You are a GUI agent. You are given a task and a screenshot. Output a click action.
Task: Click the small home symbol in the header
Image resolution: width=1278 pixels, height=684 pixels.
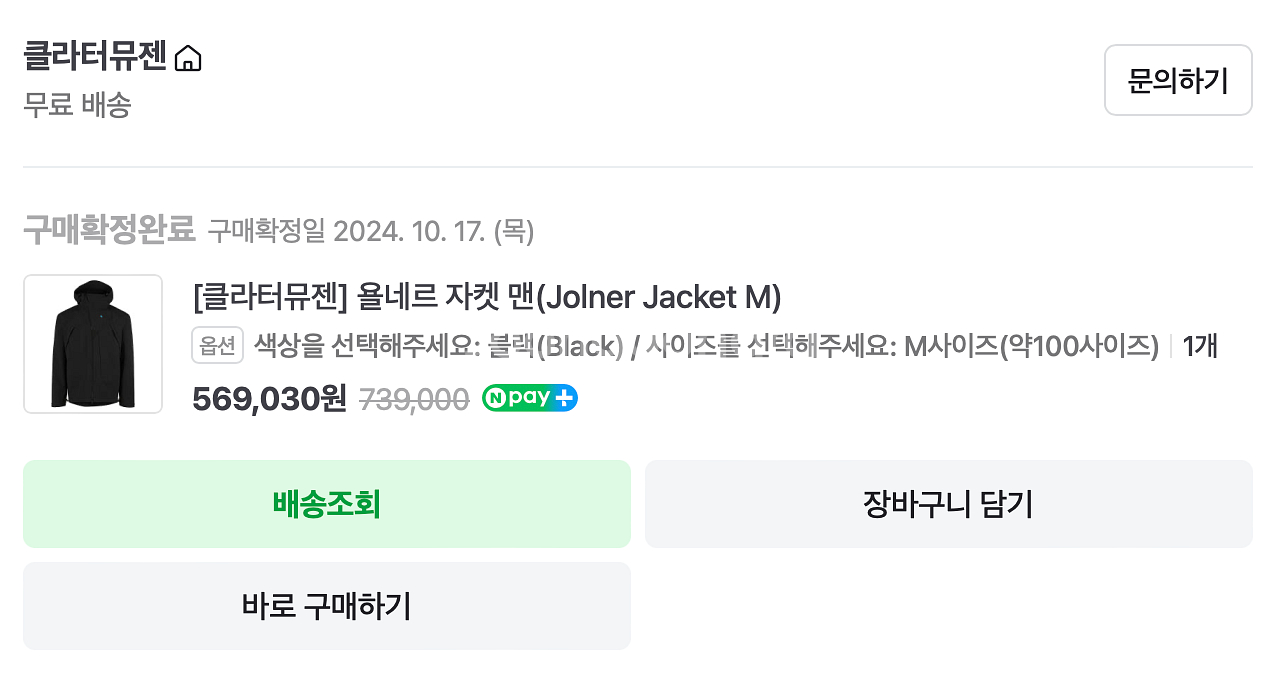pos(189,58)
